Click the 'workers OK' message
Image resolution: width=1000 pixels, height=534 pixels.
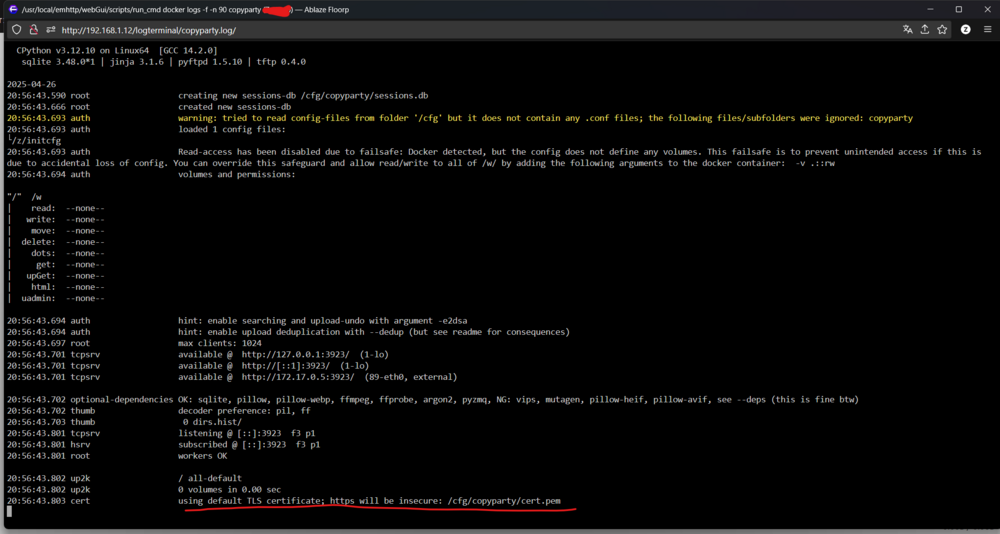pos(203,456)
